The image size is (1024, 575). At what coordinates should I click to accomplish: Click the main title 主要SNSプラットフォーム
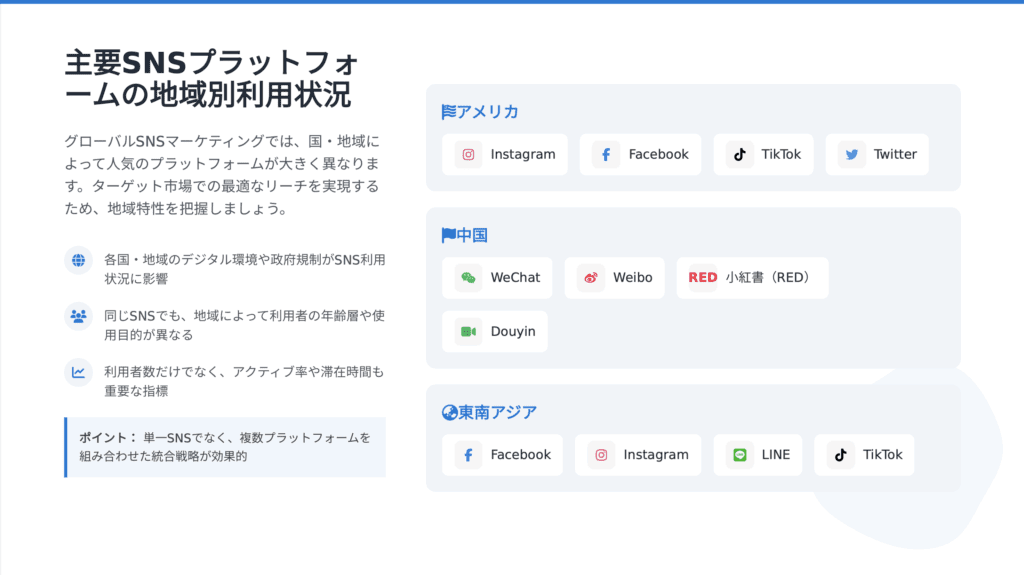tap(212, 78)
